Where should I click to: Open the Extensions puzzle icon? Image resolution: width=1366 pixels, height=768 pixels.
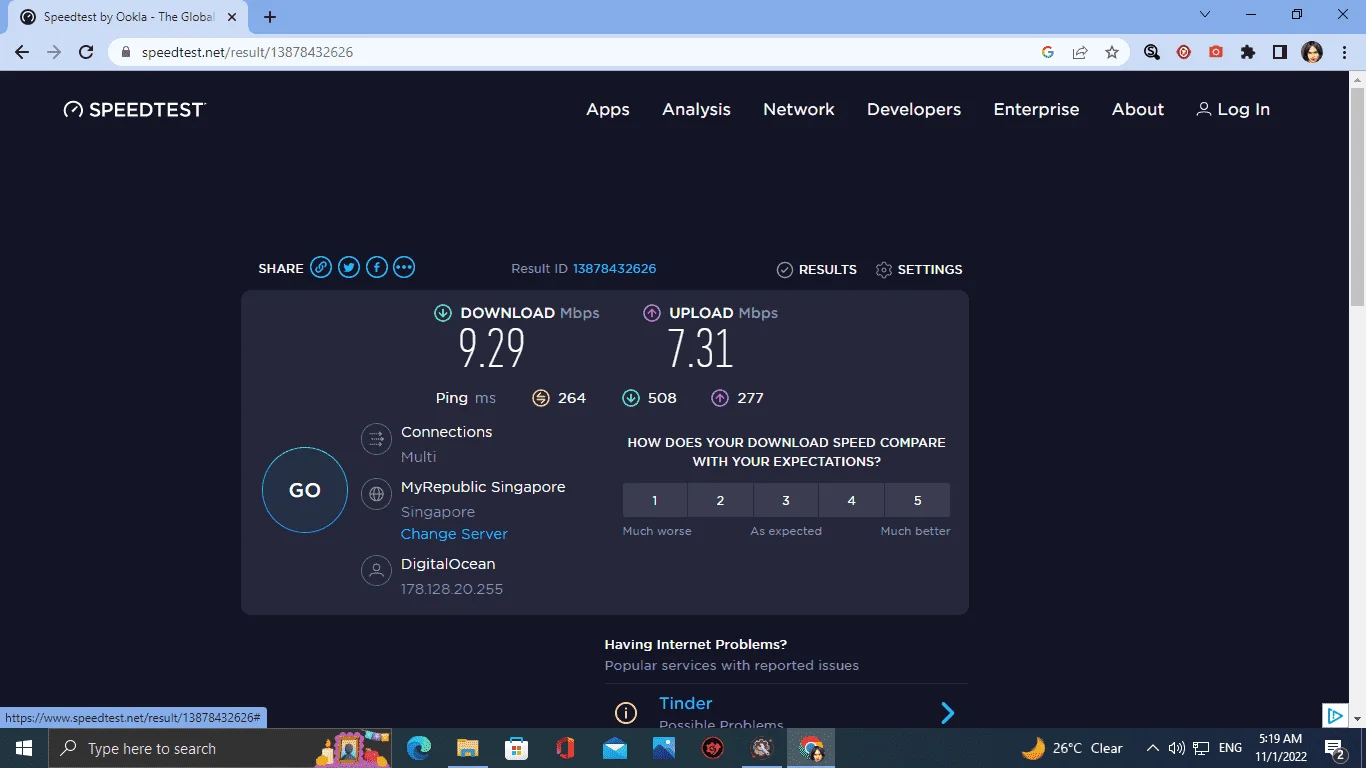(x=1248, y=52)
